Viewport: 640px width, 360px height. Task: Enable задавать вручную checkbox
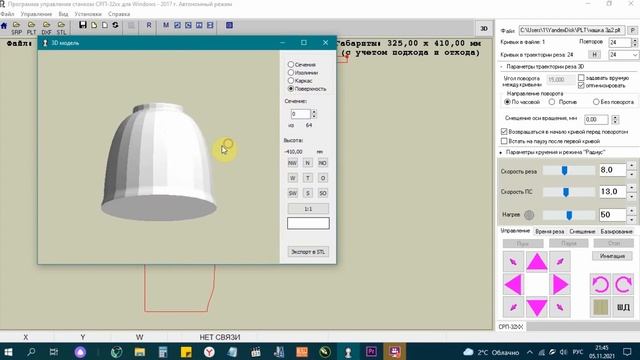[x=581, y=78]
